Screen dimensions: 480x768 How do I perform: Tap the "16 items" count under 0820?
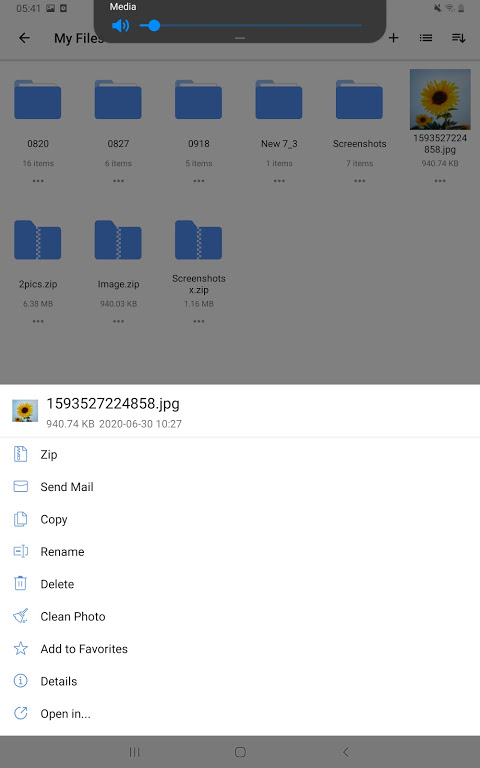click(x=38, y=163)
